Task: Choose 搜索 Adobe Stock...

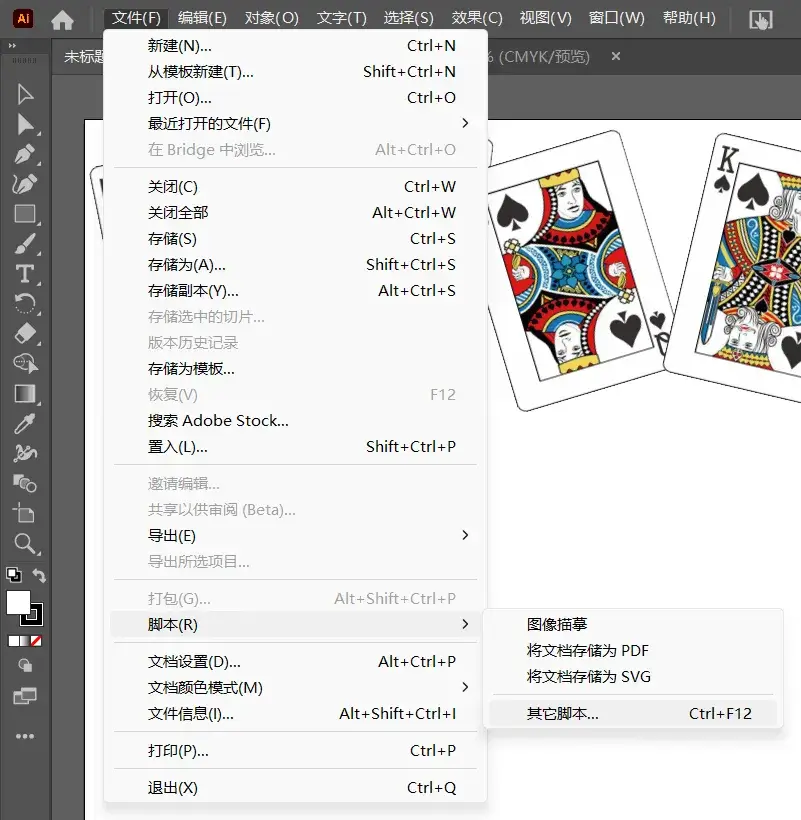Action: (x=295, y=420)
